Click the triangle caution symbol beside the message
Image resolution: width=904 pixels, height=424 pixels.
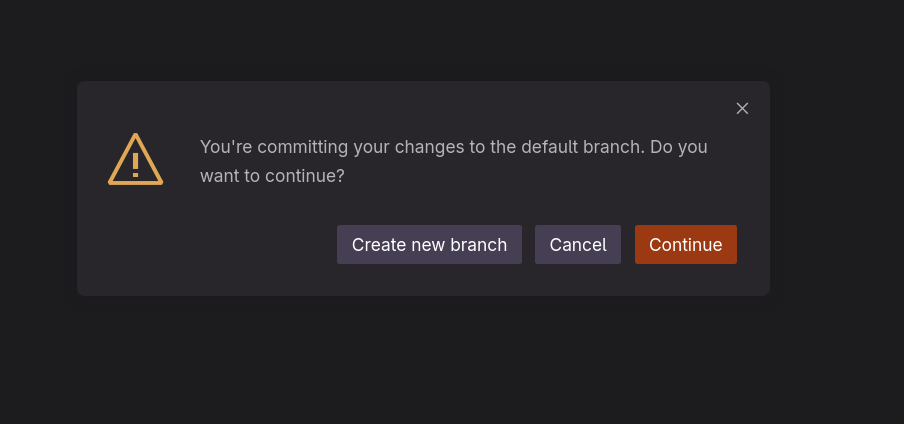point(135,160)
